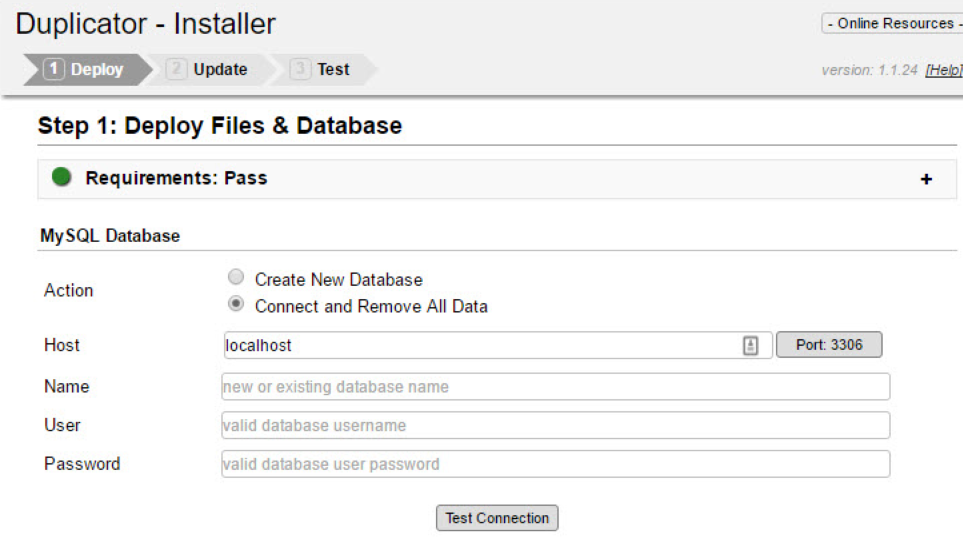Go to the Update step label

[220, 69]
